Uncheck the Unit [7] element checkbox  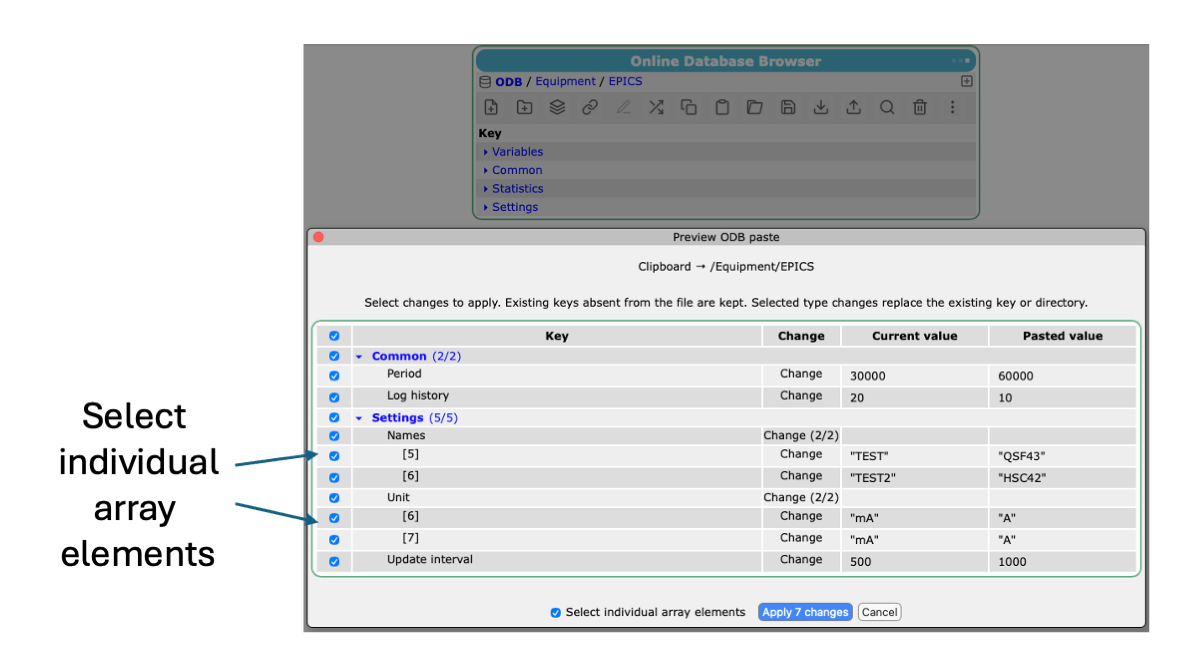pos(334,540)
